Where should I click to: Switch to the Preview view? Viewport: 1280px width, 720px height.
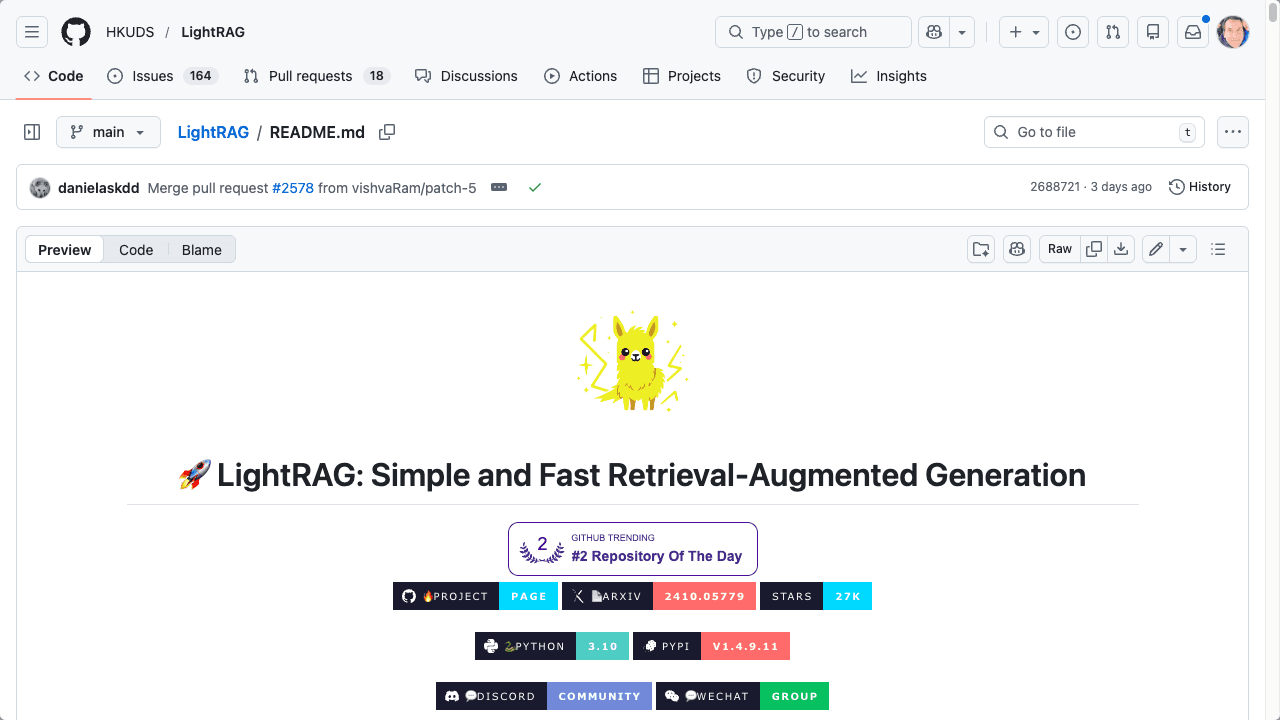(x=65, y=250)
